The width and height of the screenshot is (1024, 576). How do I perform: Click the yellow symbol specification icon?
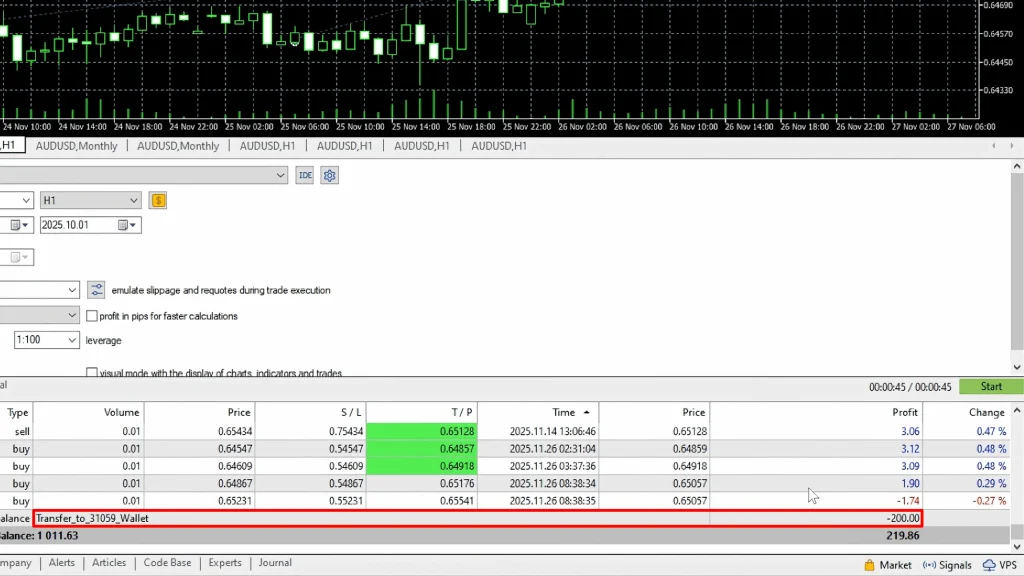[158, 200]
